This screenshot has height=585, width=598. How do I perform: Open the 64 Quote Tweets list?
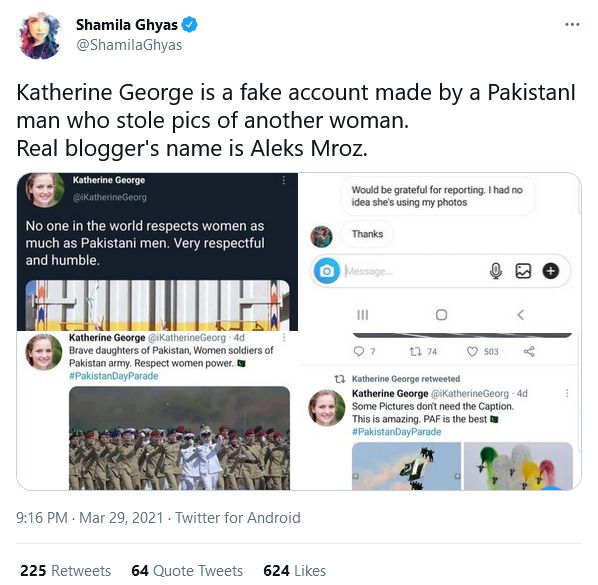click(x=187, y=571)
